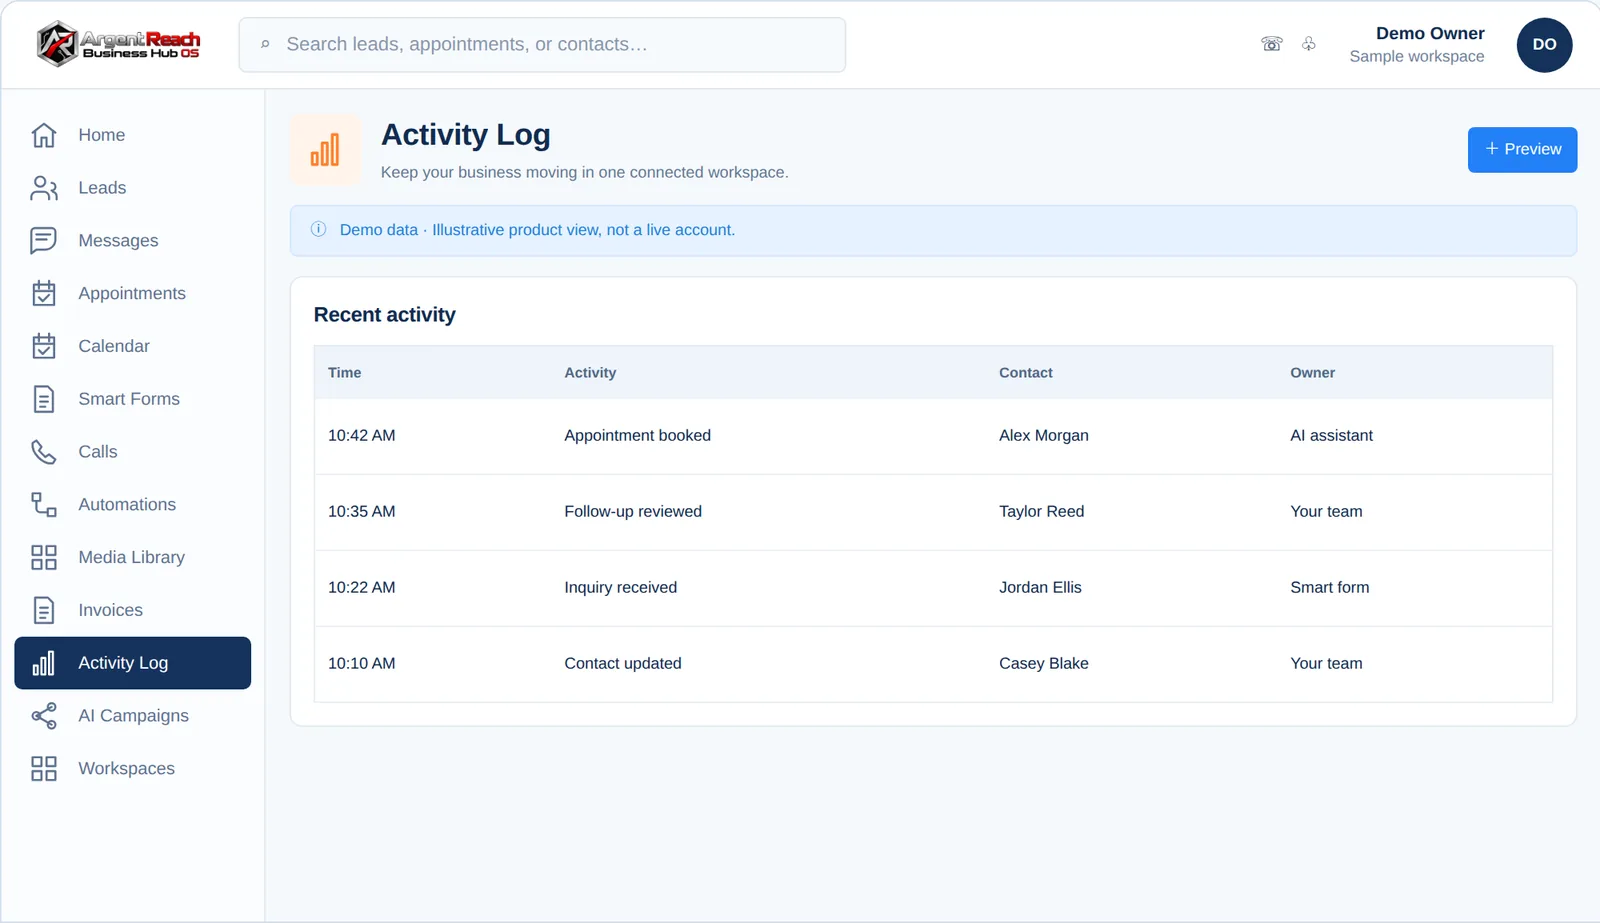Click the ArgentReach Business Hub logo
Viewport: 1600px width, 923px height.
click(x=118, y=44)
